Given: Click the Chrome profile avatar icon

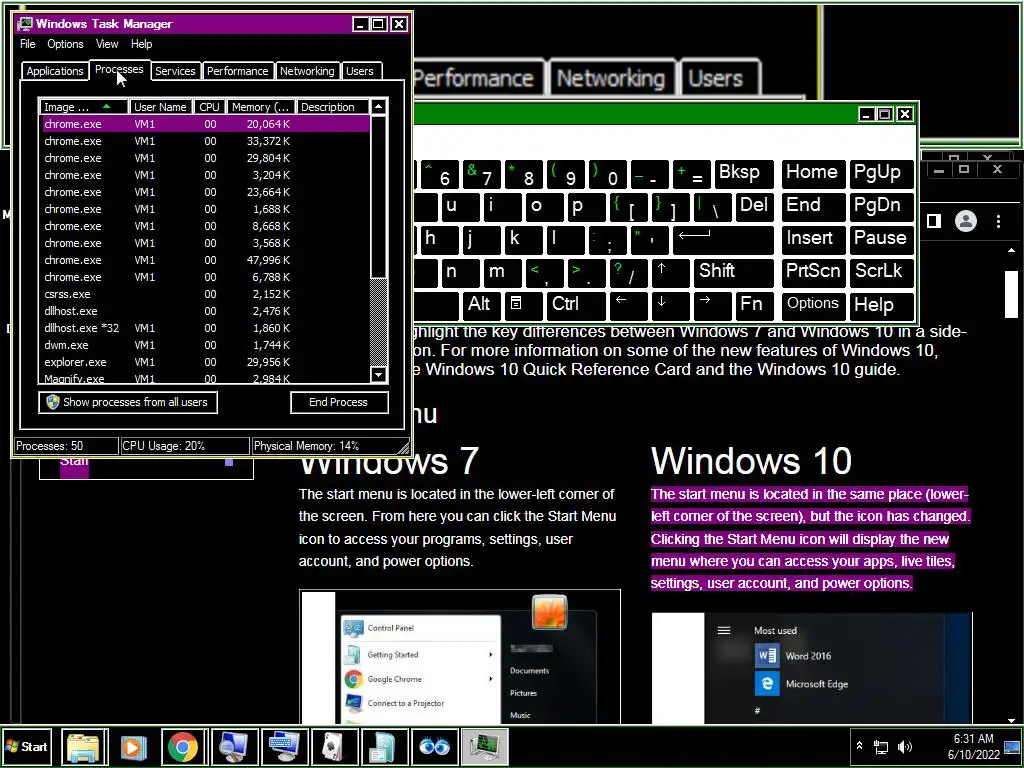Looking at the screenshot, I should 966,221.
